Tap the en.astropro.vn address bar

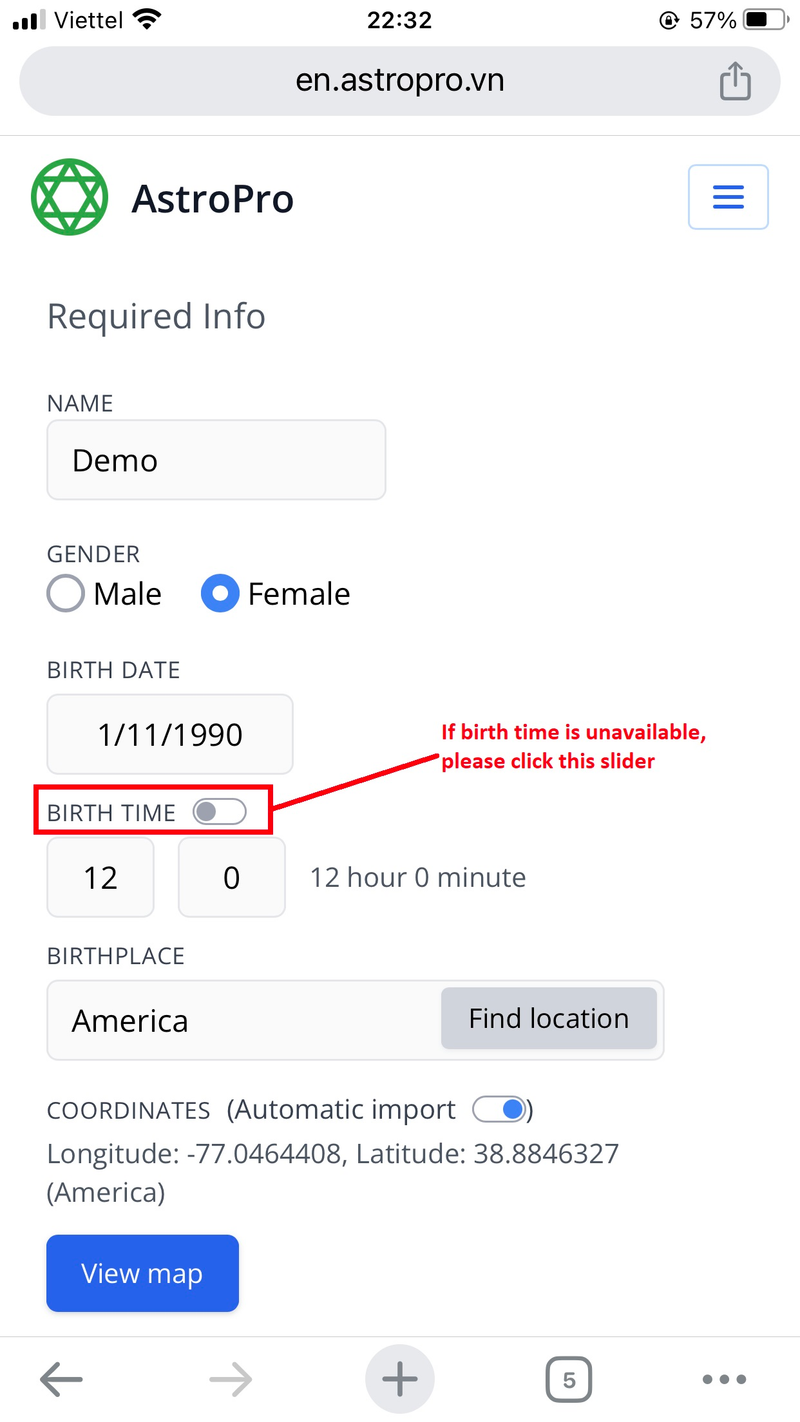click(400, 80)
